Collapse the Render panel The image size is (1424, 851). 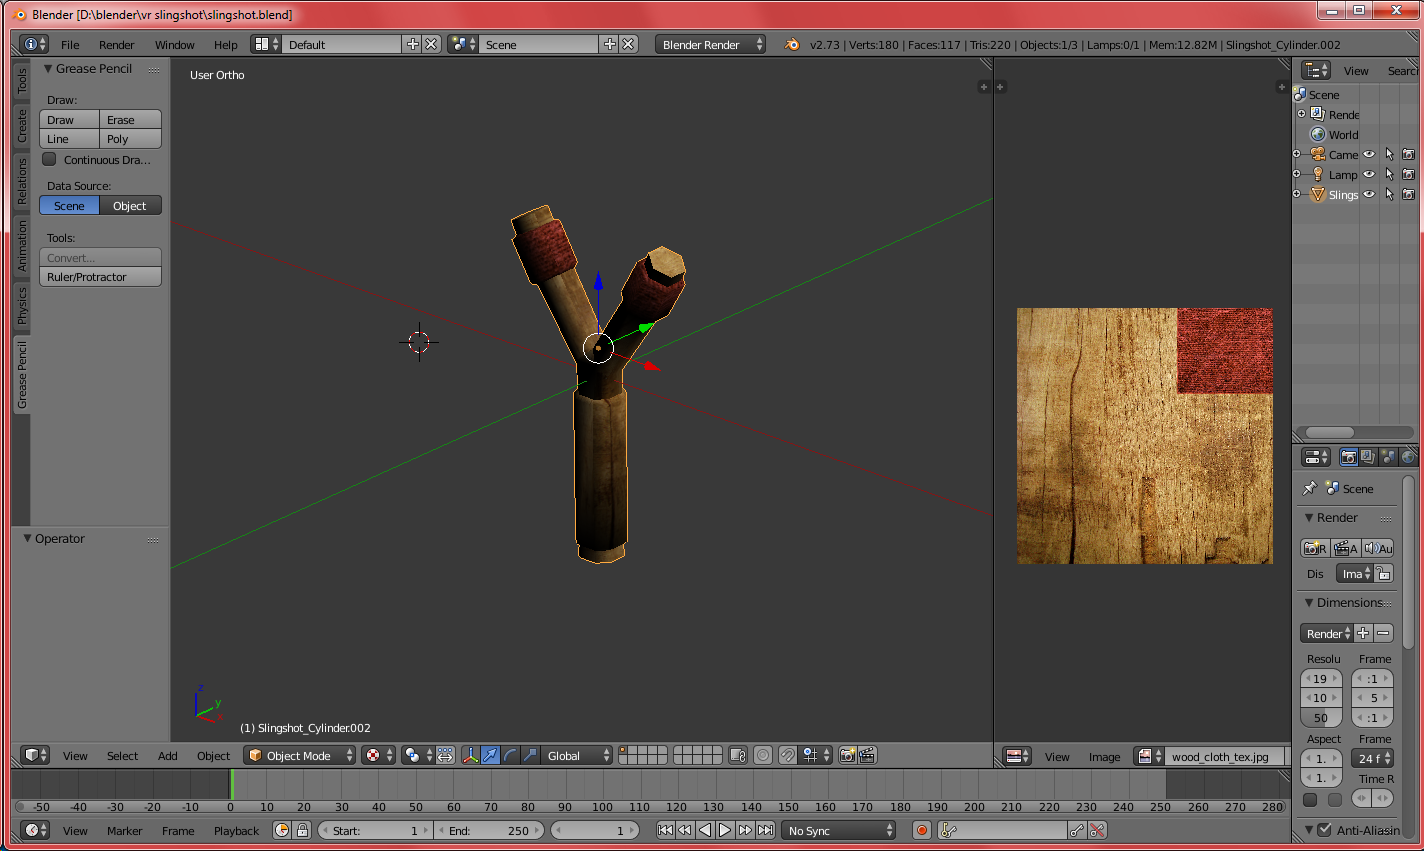[x=1309, y=518]
